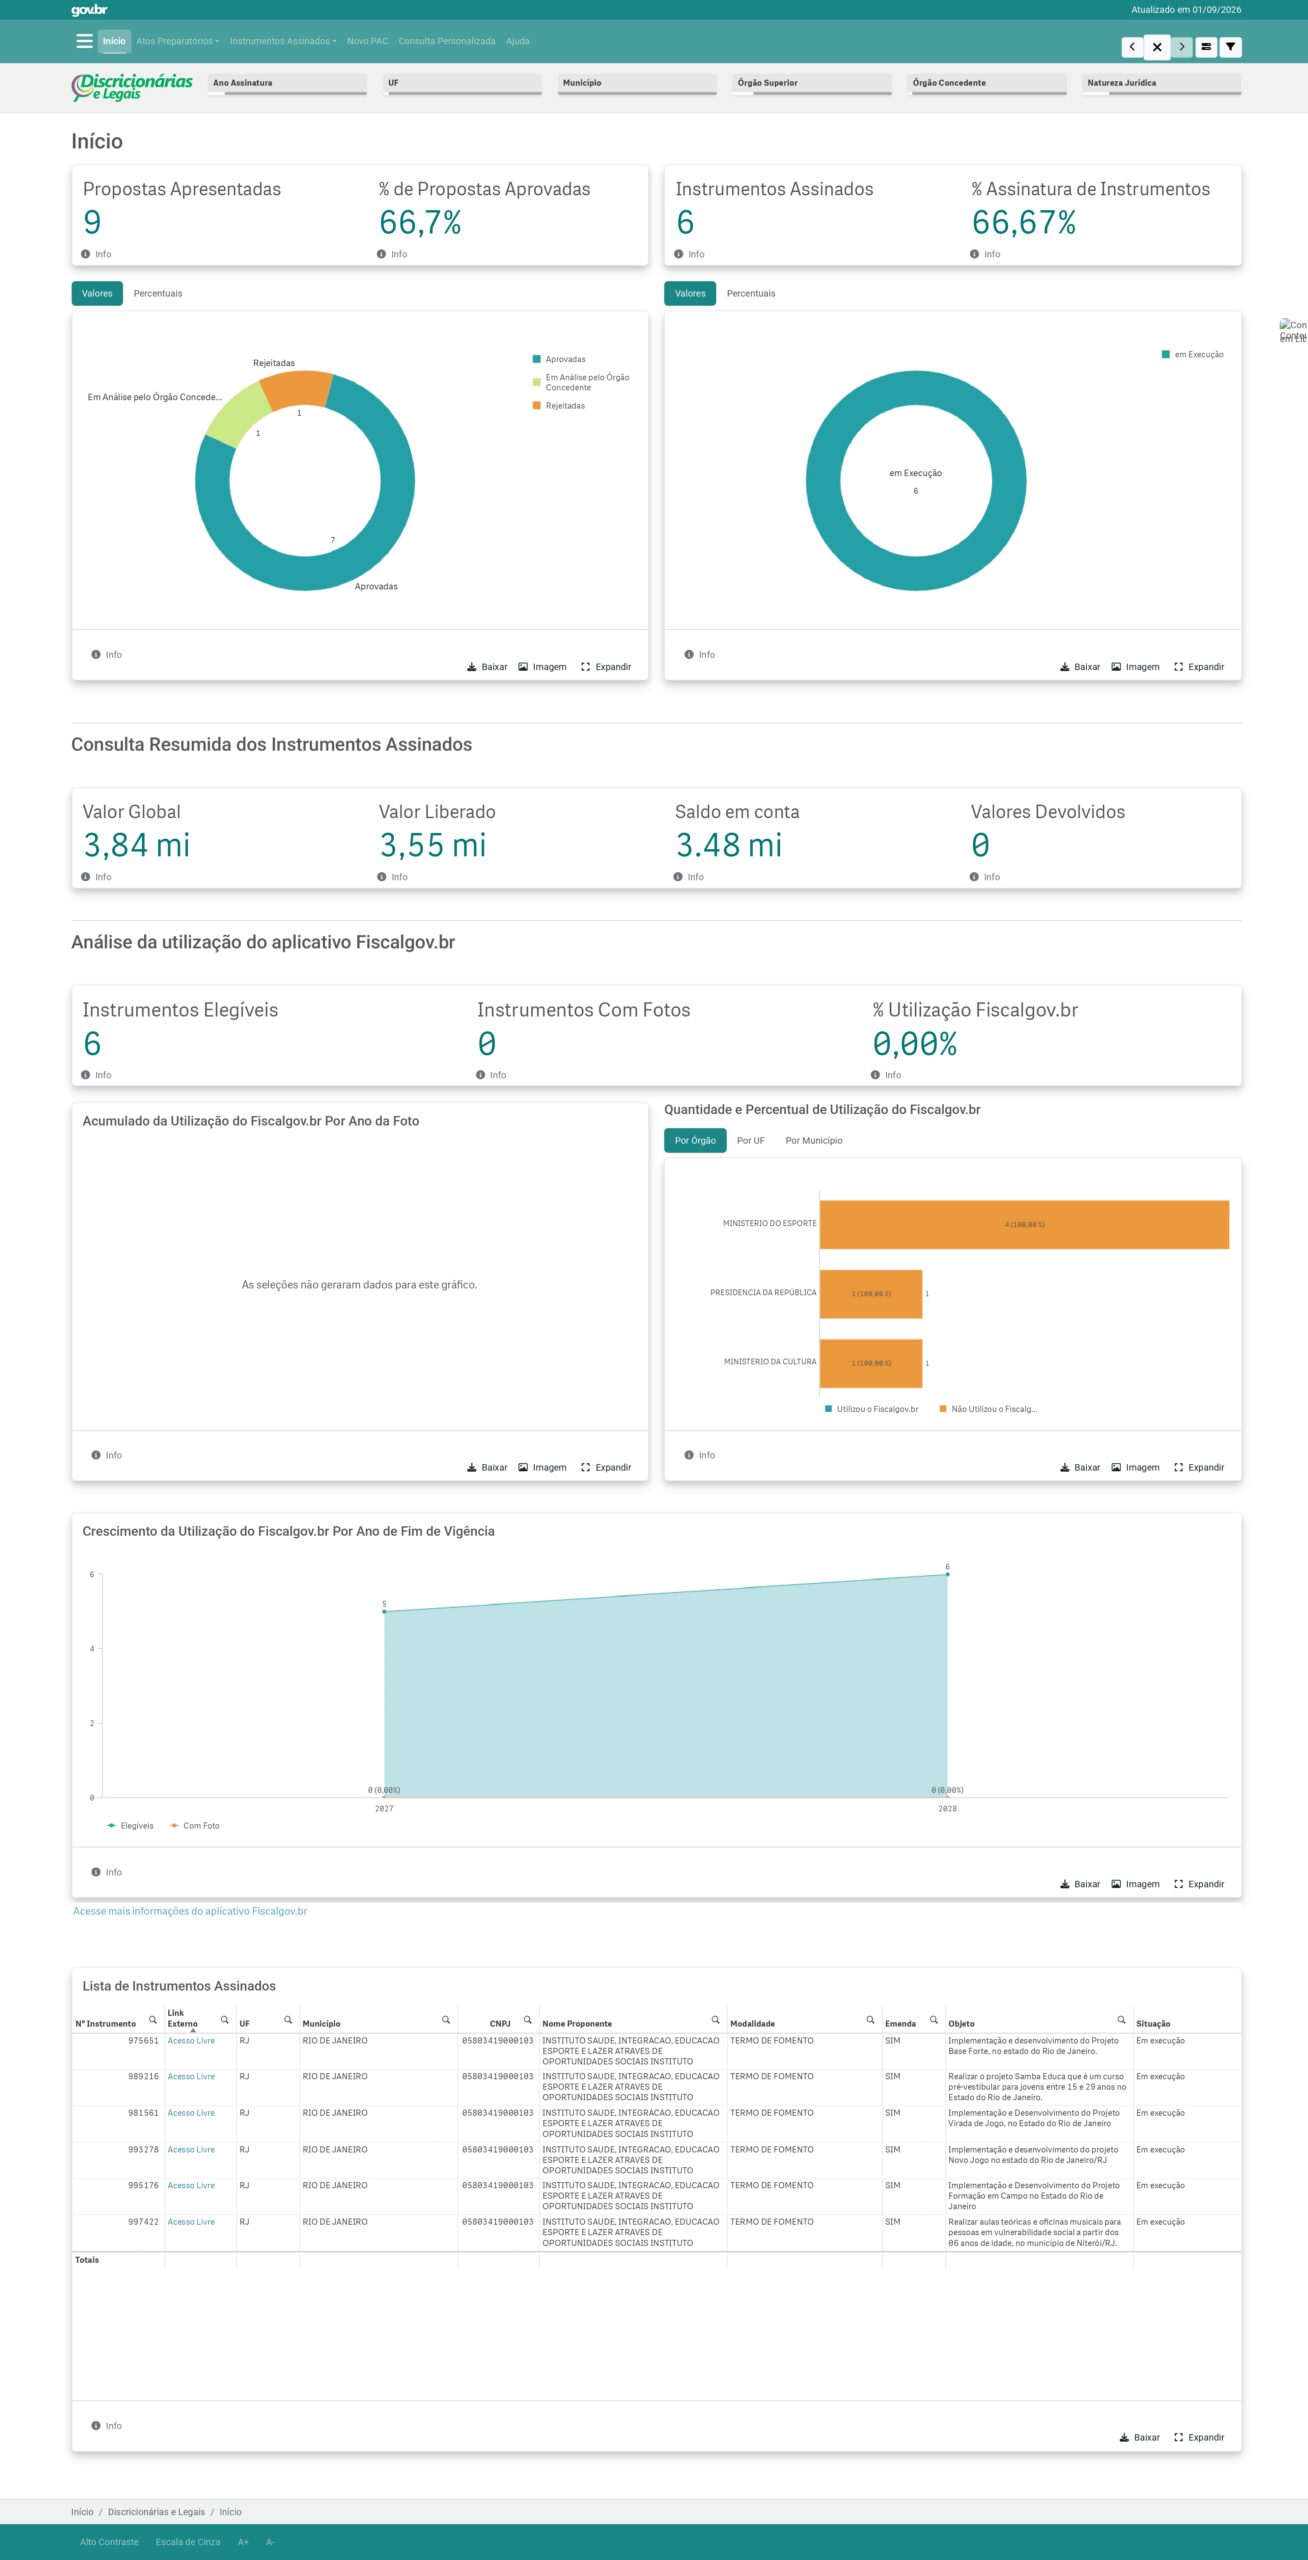Toggle Fiscalgov chart to Por UF

[751, 1140]
